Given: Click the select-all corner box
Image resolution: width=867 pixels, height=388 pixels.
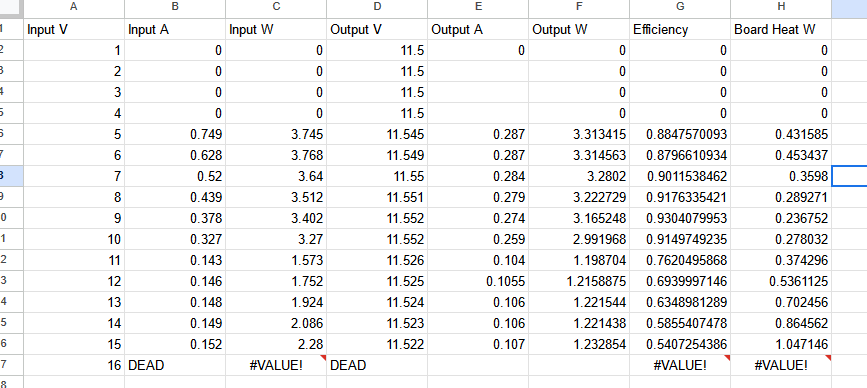Looking at the screenshot, I should click(11, 8).
